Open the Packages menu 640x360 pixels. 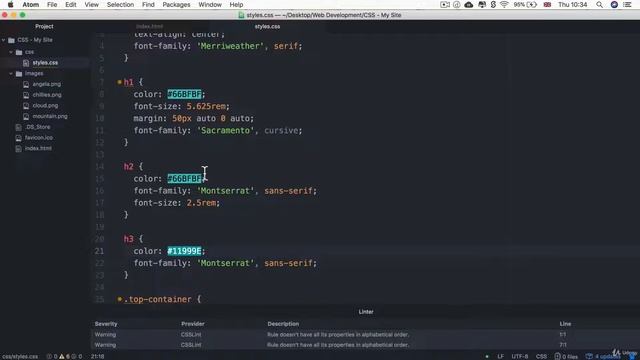pyautogui.click(x=176, y=4)
